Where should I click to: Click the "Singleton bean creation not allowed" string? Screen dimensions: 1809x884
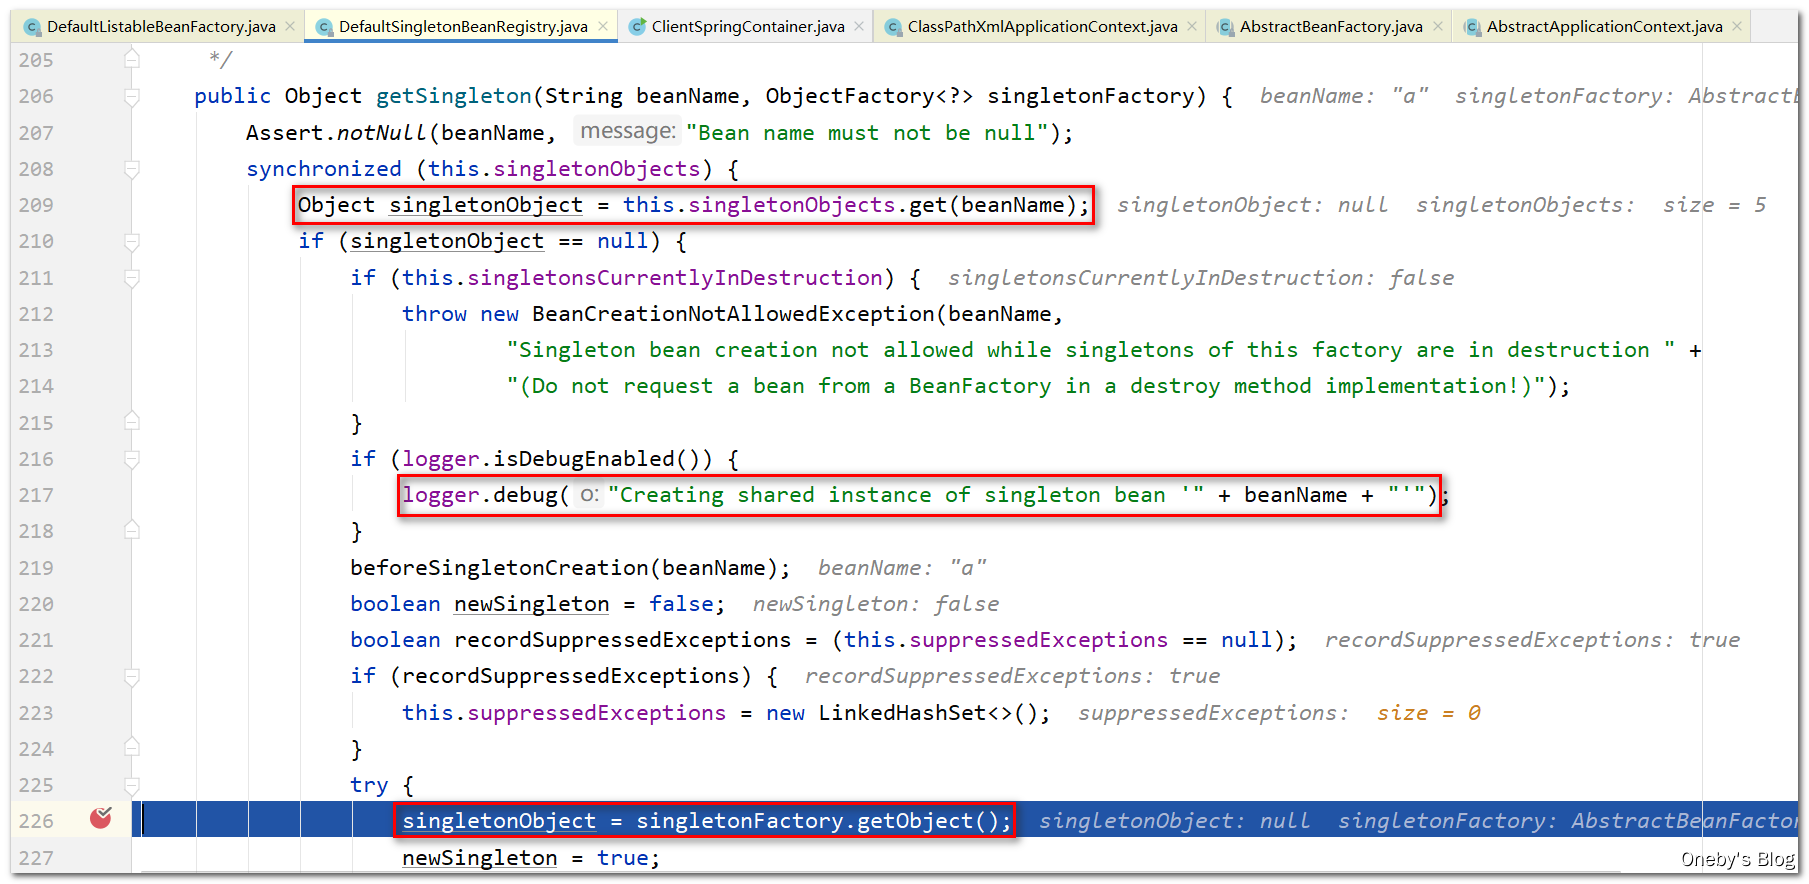tap(1091, 350)
